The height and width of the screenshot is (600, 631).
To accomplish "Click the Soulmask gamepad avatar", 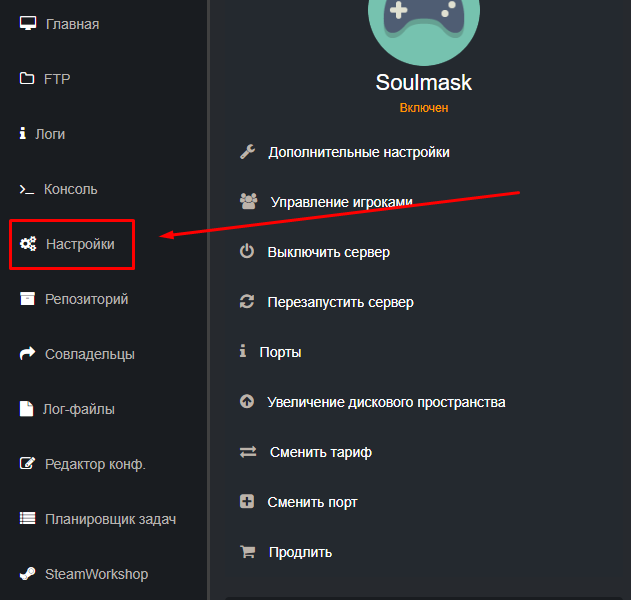I will [x=423, y=25].
